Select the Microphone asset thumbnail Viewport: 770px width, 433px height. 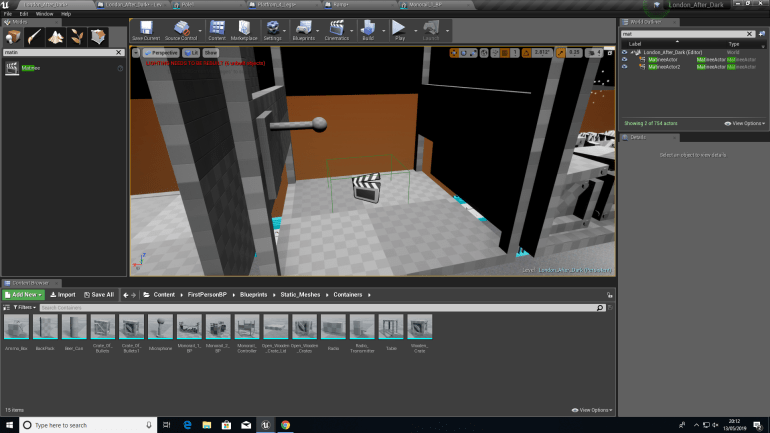click(160, 327)
